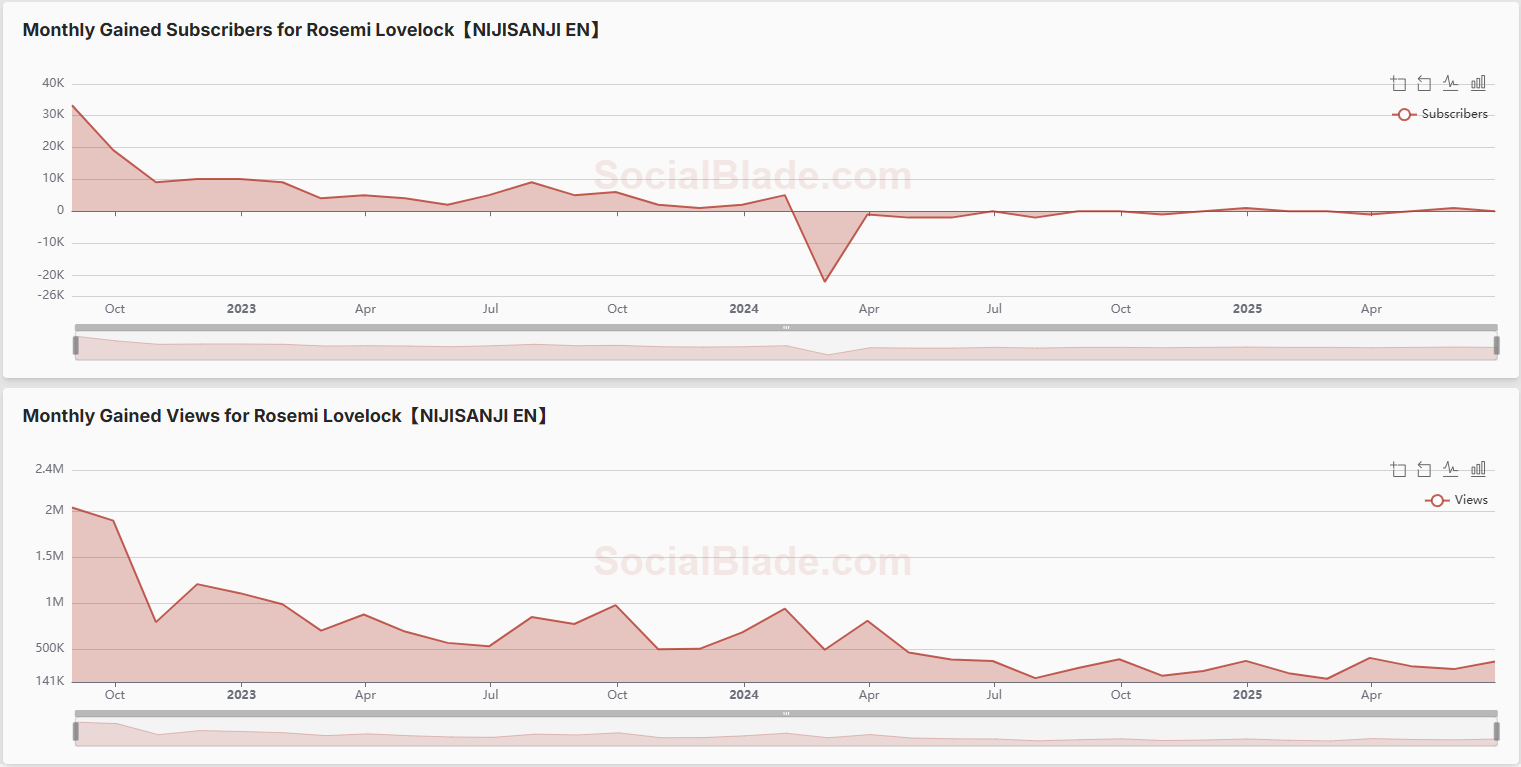Viewport: 1521px width, 767px height.
Task: Click the Monthly Gained Views chart title
Action: click(287, 416)
